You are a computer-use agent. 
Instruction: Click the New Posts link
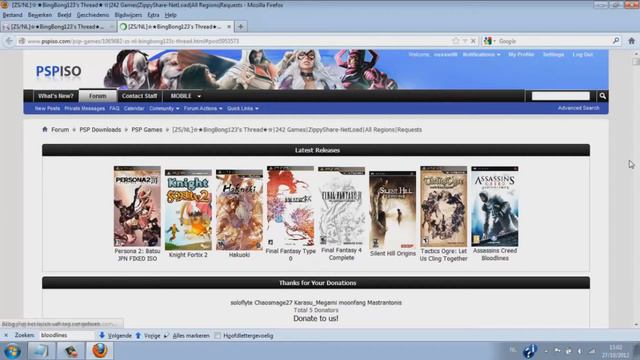pos(47,109)
